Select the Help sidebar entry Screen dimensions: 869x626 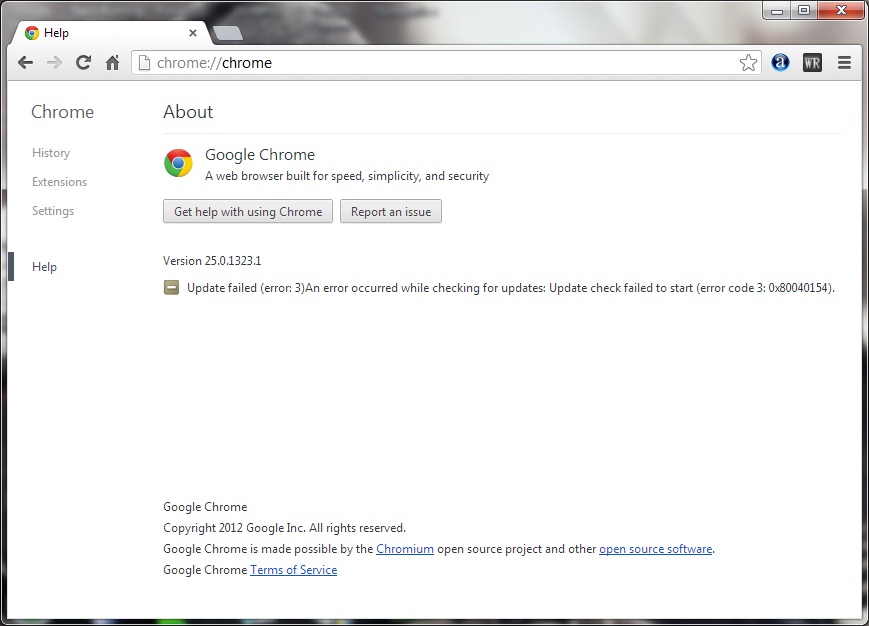(44, 267)
